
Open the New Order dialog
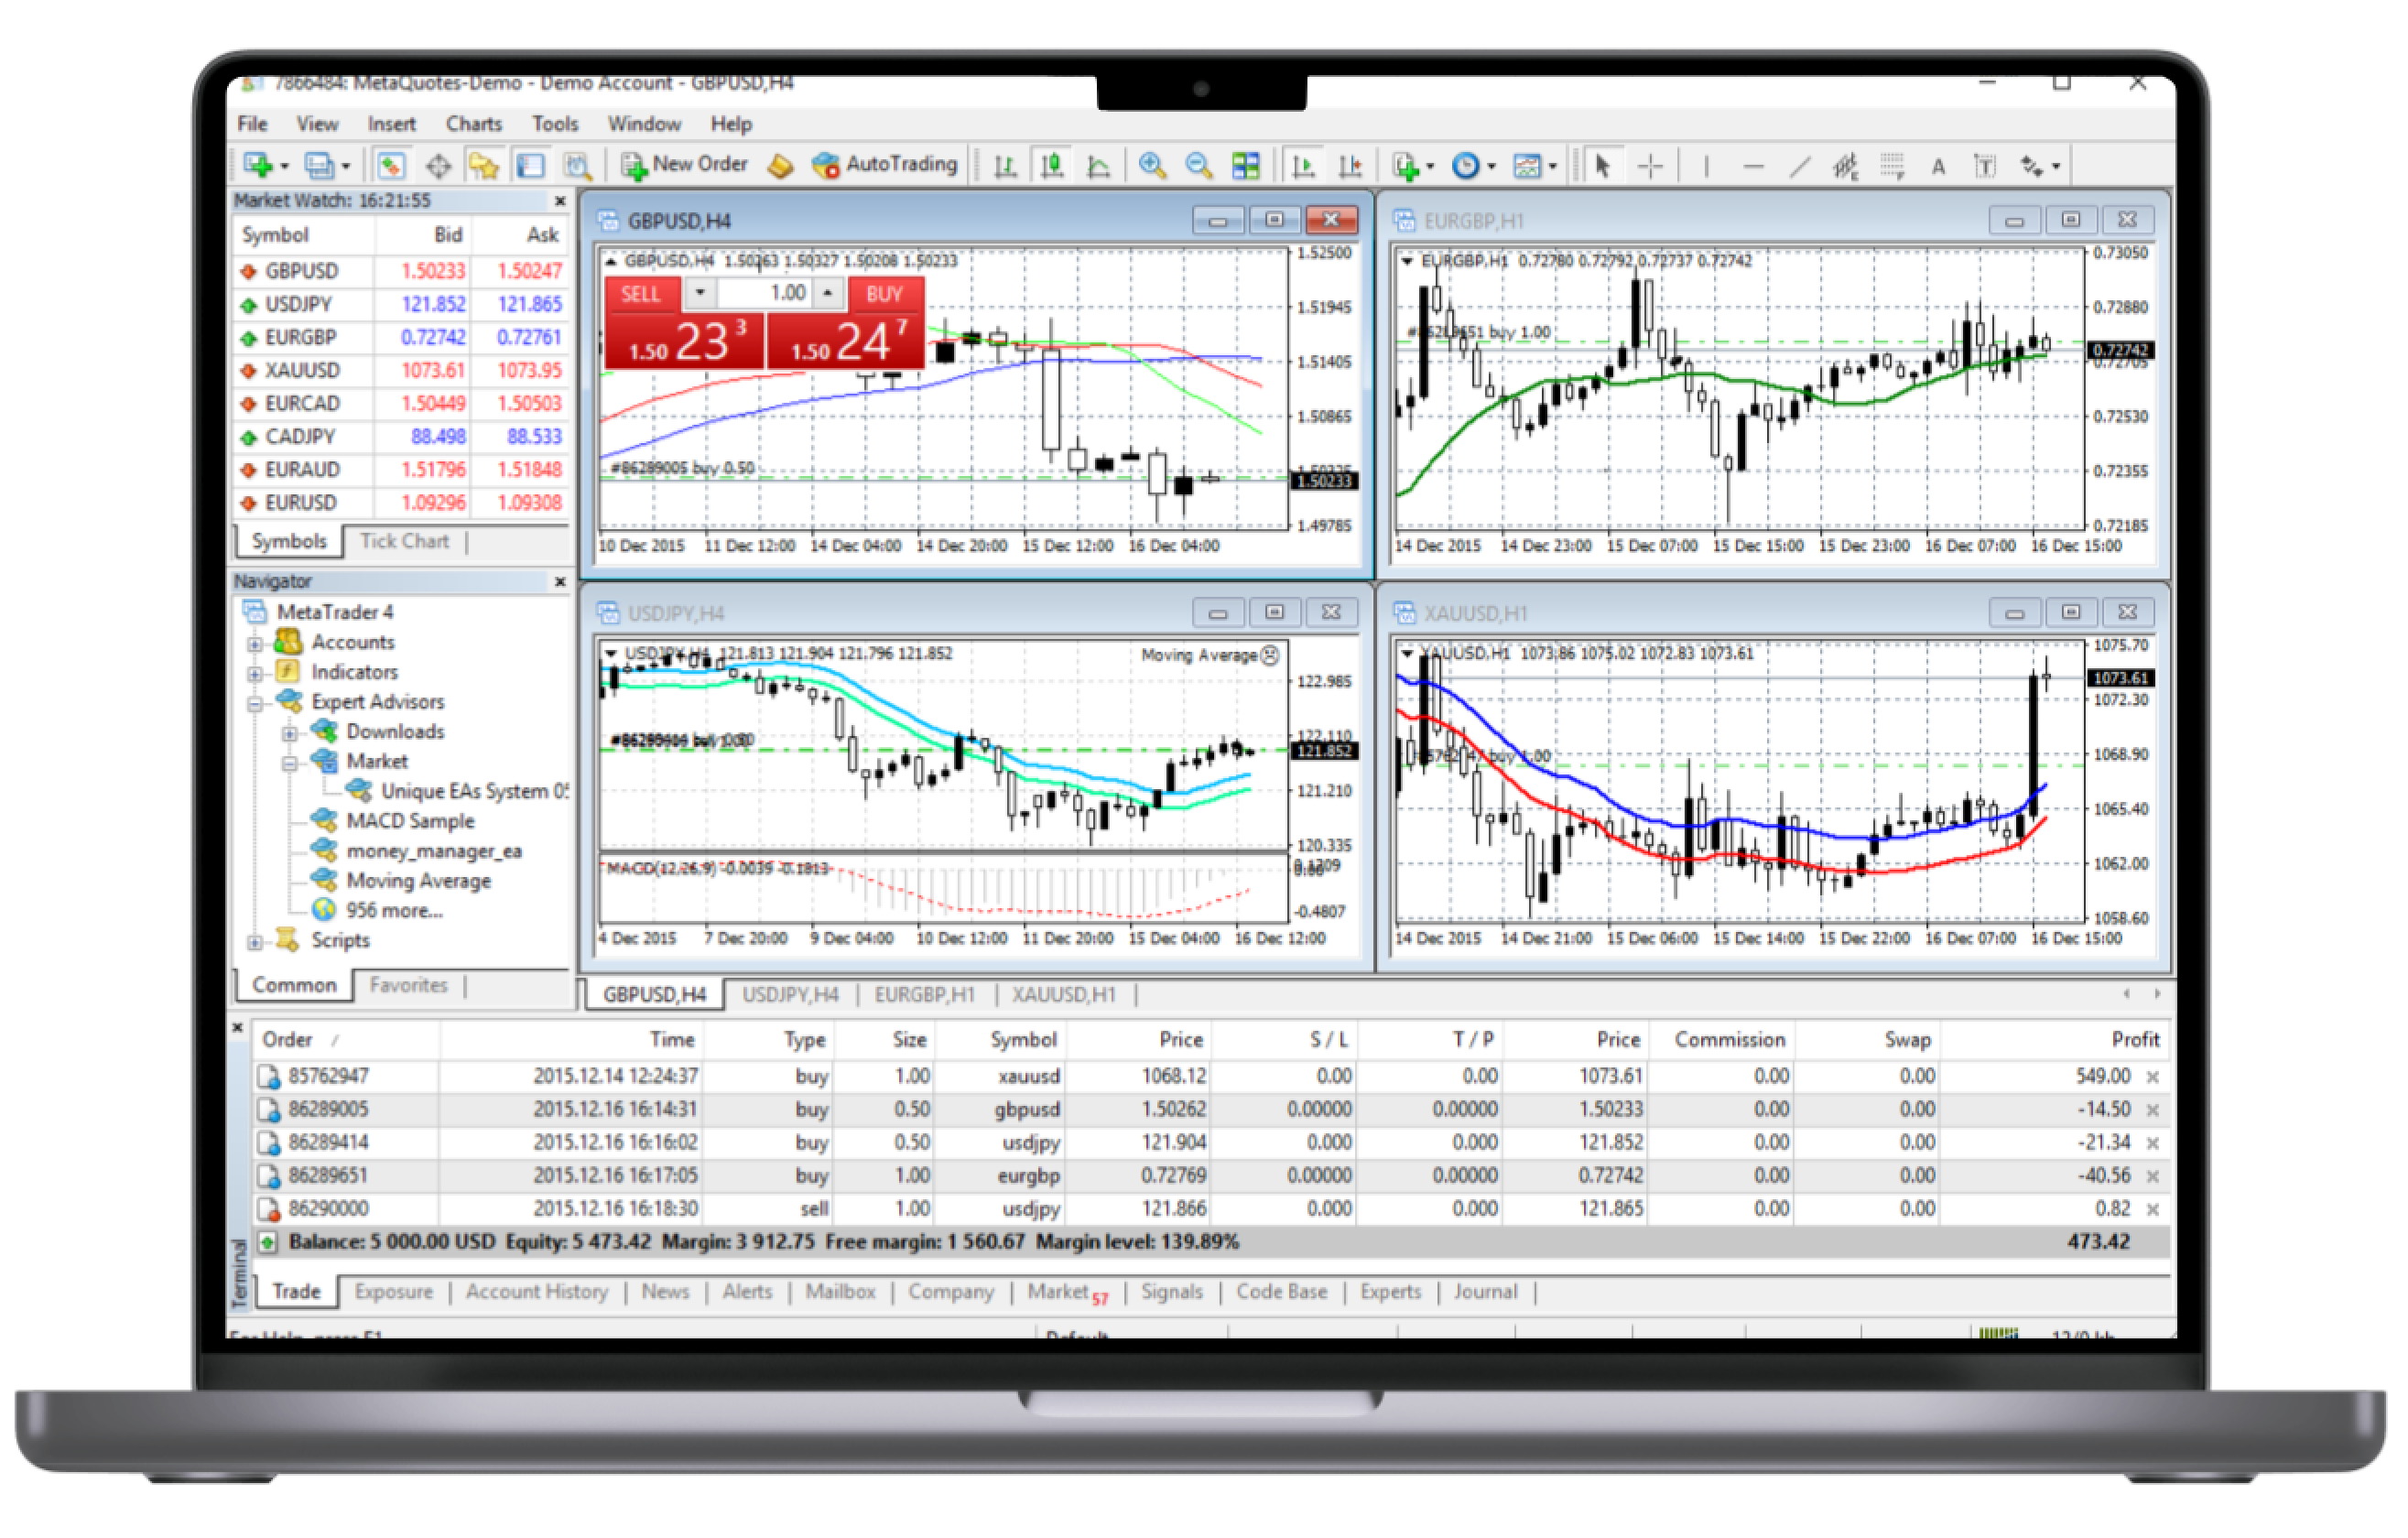(685, 164)
